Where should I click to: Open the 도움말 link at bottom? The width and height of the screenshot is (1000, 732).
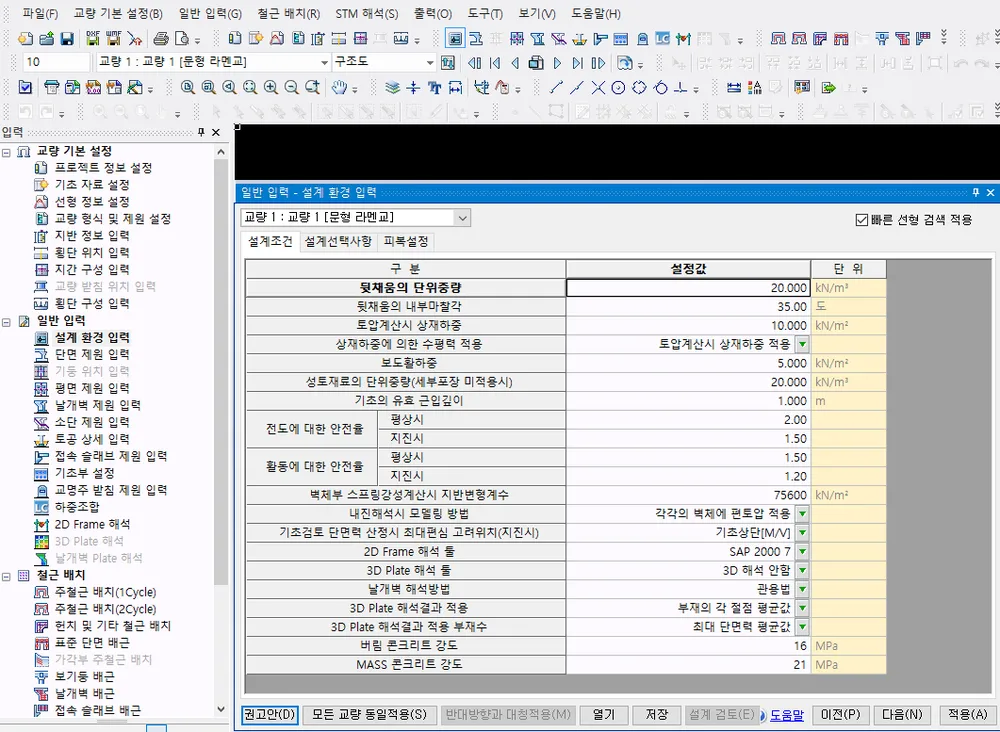pyautogui.click(x=787, y=715)
